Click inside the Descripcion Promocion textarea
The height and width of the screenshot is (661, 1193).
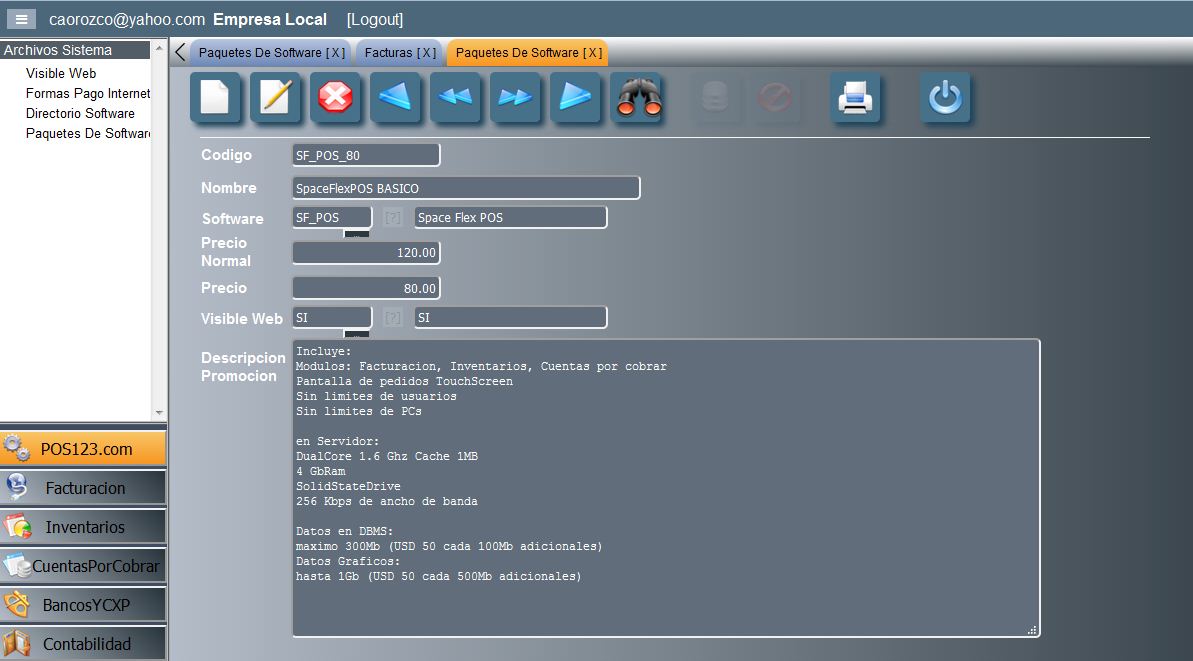coord(666,488)
